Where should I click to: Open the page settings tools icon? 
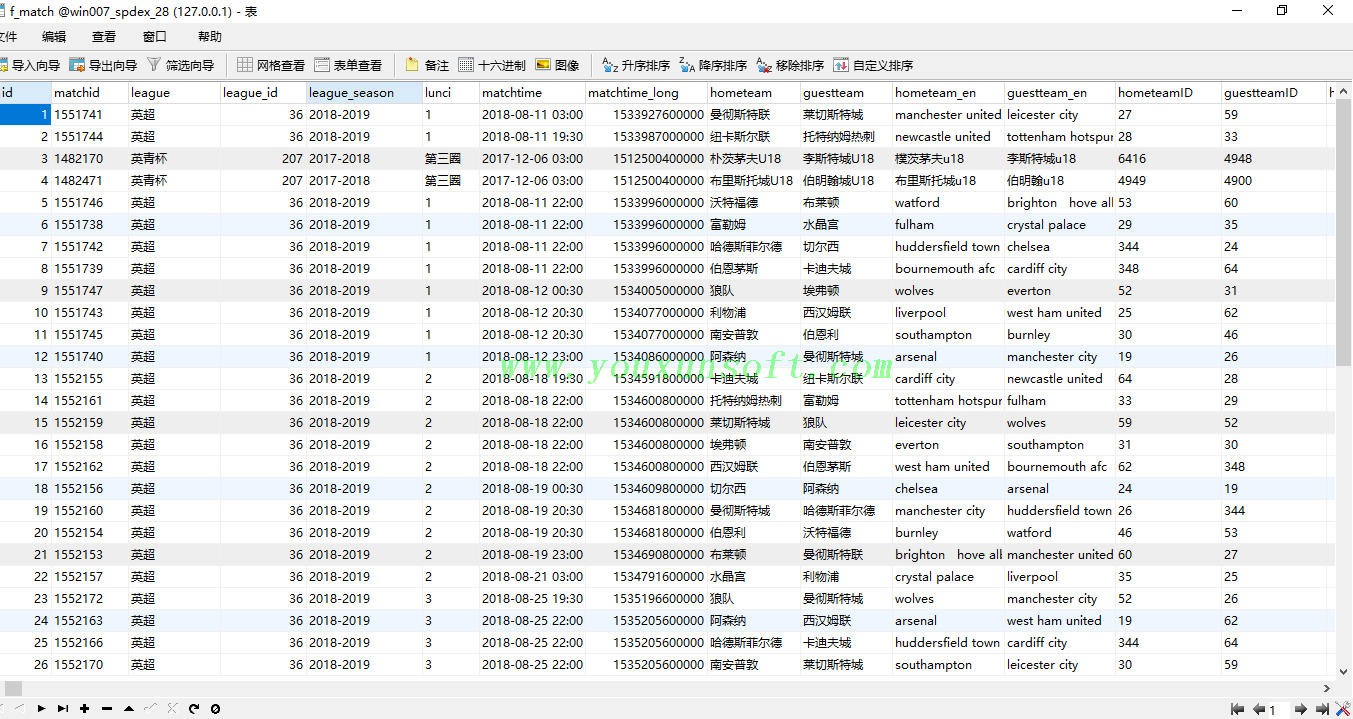(x=1341, y=709)
